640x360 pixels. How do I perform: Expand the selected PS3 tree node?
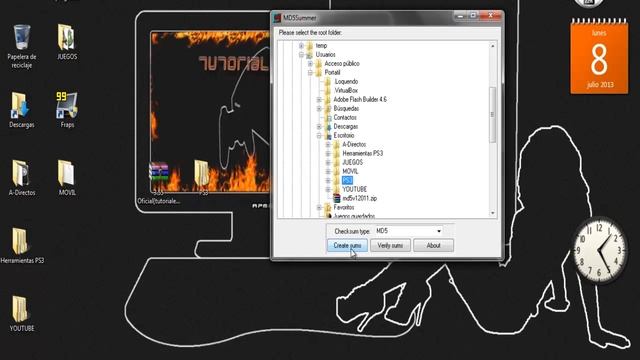click(x=328, y=180)
